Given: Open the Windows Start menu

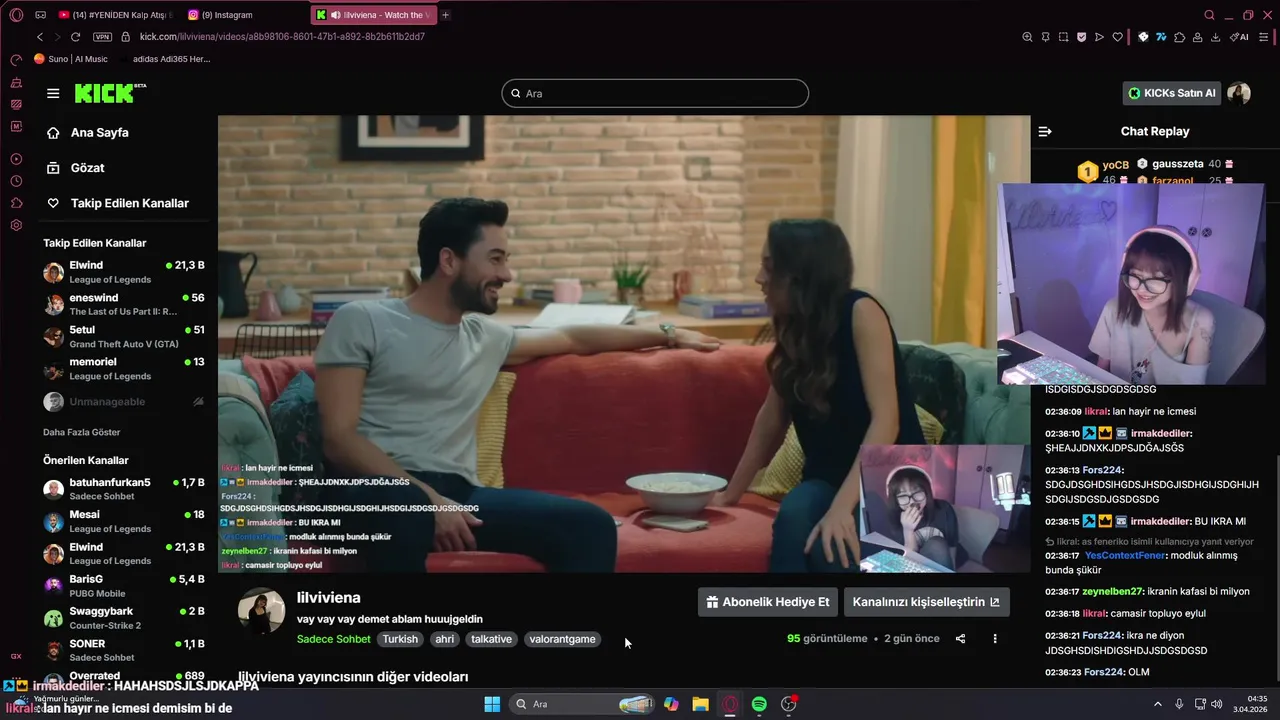Looking at the screenshot, I should click(492, 704).
